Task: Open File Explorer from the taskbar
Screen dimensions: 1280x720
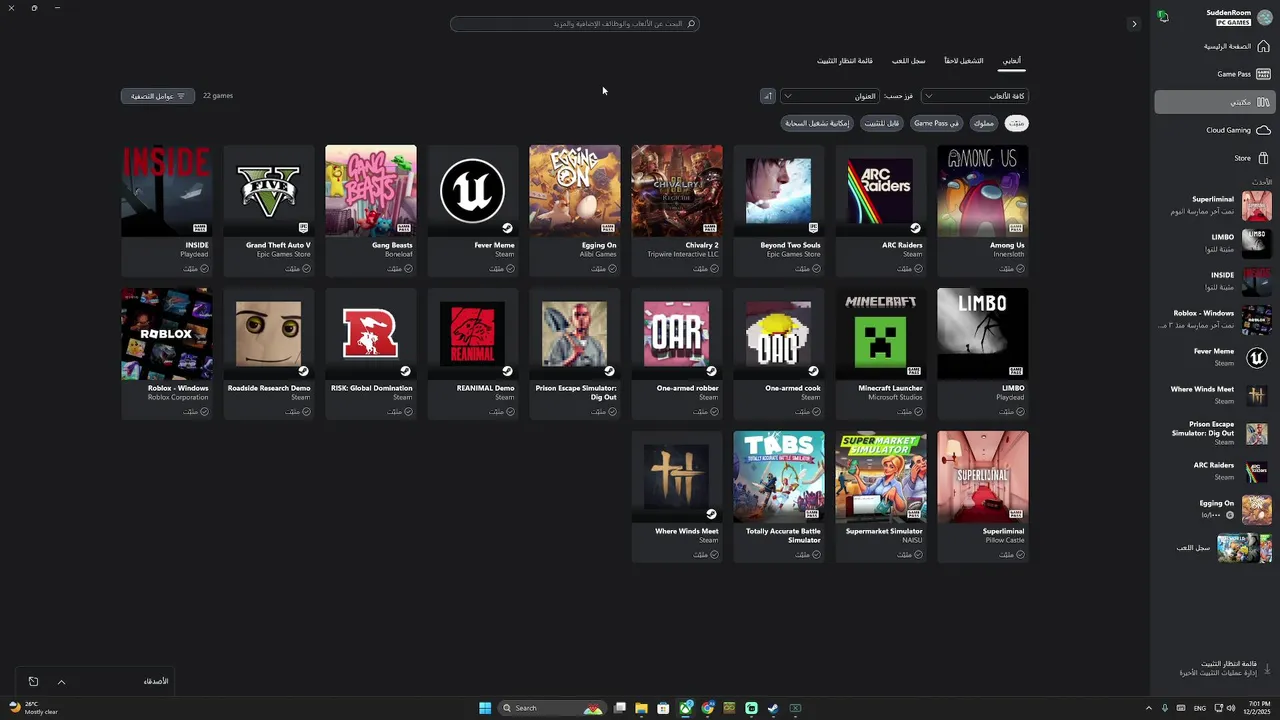Action: click(641, 708)
